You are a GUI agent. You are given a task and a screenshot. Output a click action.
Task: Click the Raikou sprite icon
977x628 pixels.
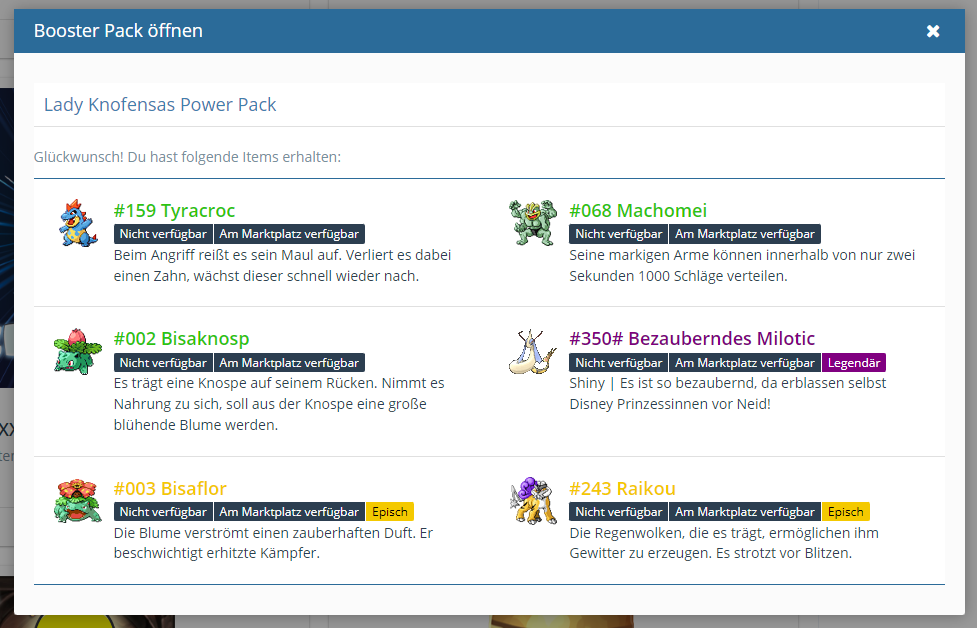[531, 501]
